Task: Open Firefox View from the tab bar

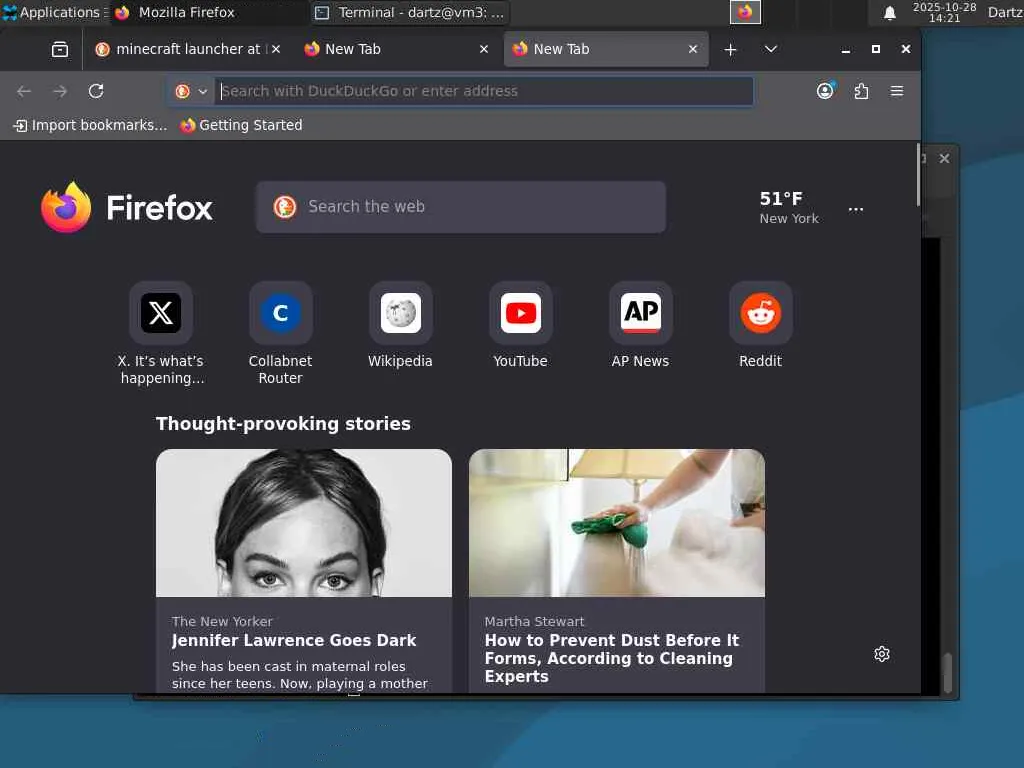Action: pyautogui.click(x=59, y=50)
